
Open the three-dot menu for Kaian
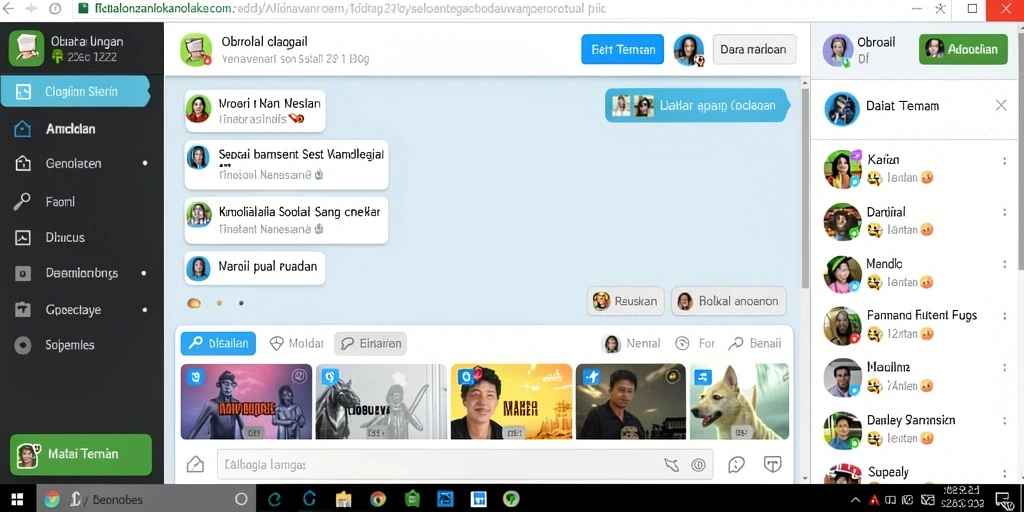(1004, 161)
